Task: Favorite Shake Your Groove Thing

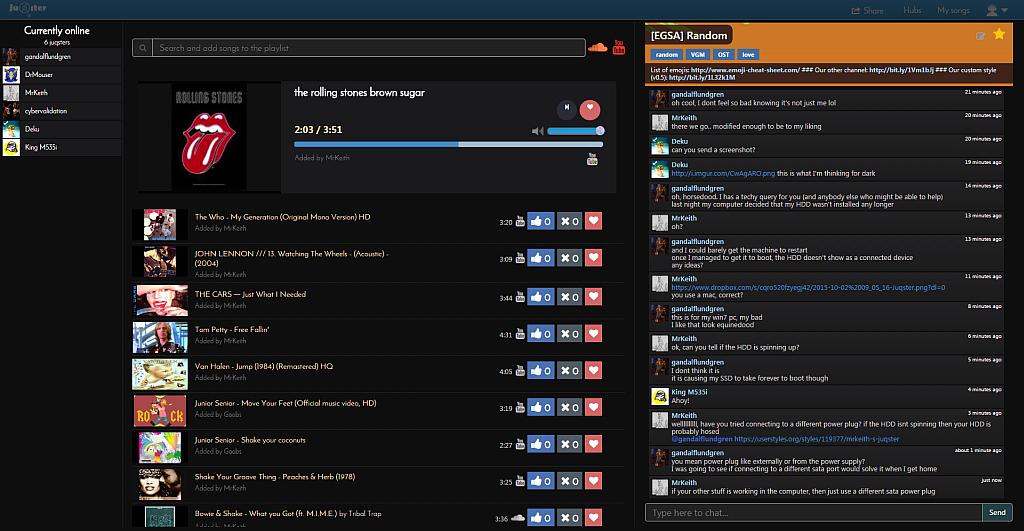Action: (x=593, y=481)
